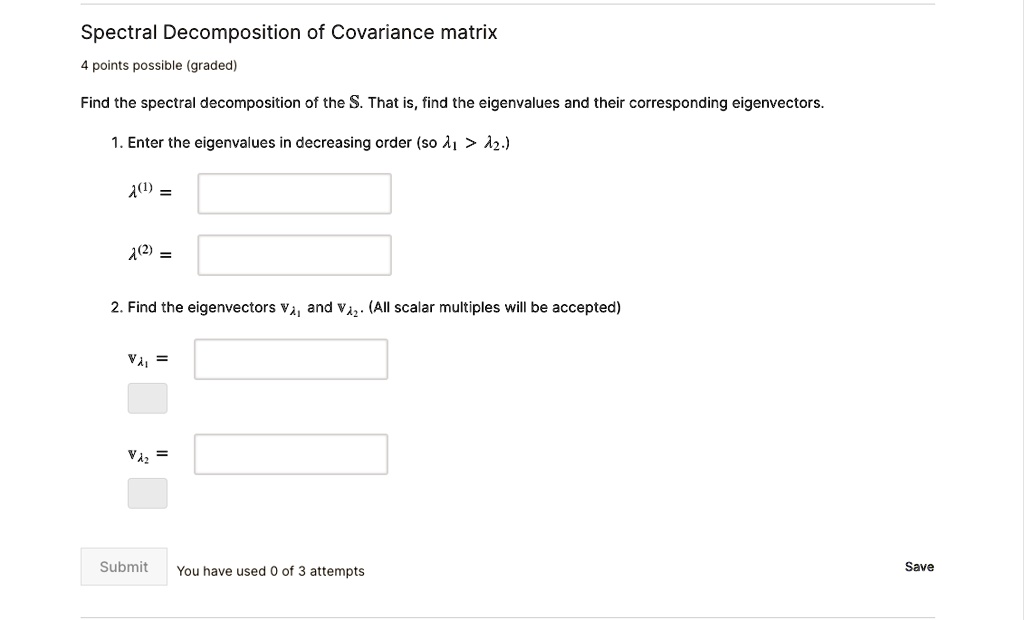The height and width of the screenshot is (620, 1024).
Task: Click the preview box below v_λ2 field
Action: point(147,492)
